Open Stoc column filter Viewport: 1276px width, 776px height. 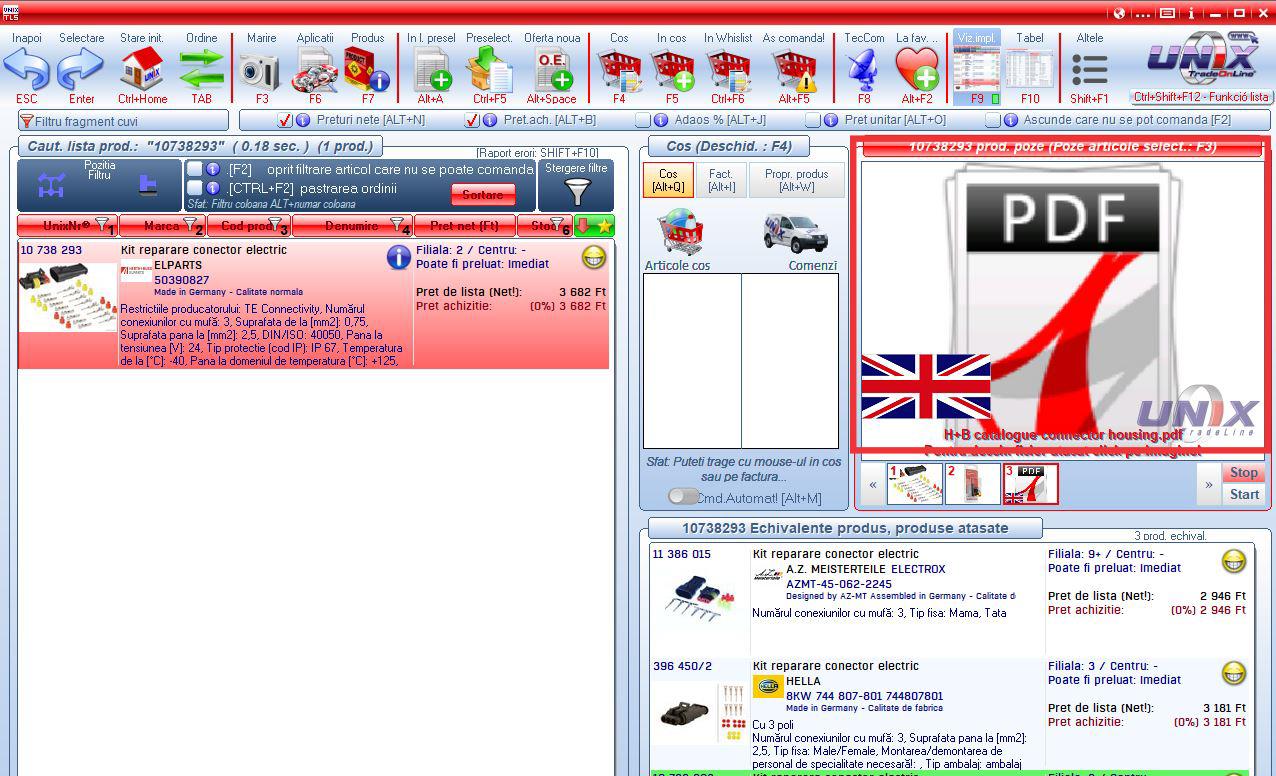pos(556,225)
